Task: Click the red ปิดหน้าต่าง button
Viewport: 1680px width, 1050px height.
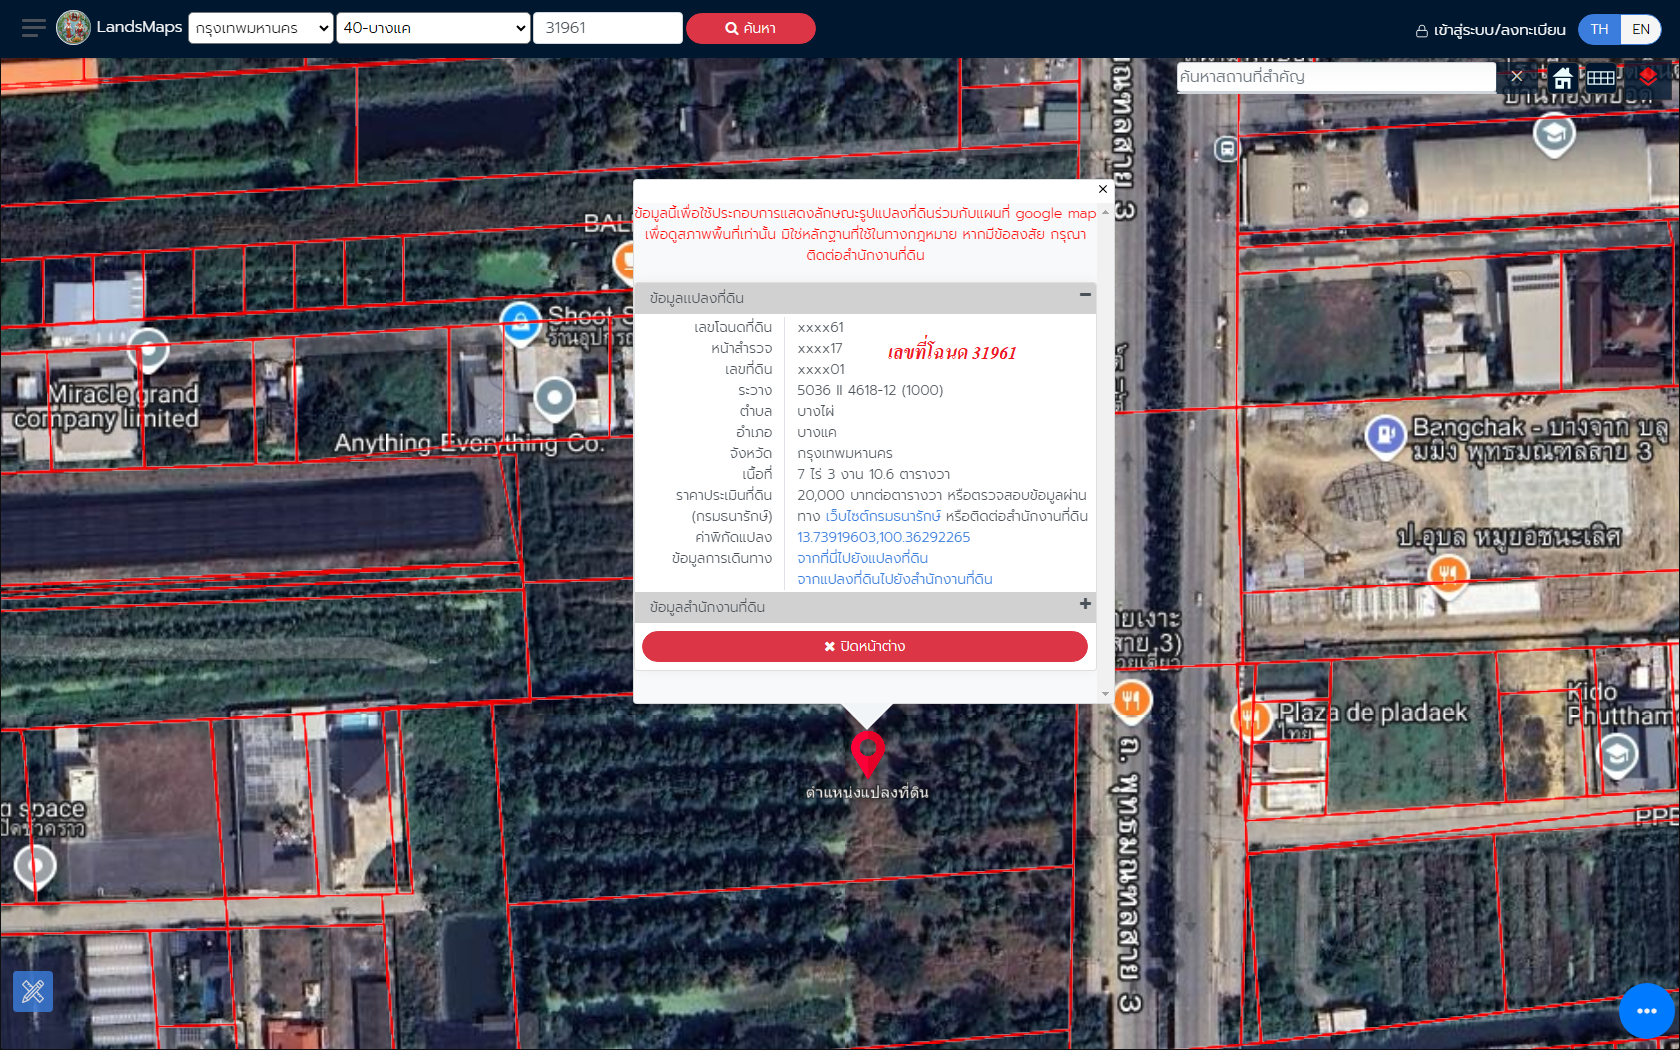Action: (864, 646)
